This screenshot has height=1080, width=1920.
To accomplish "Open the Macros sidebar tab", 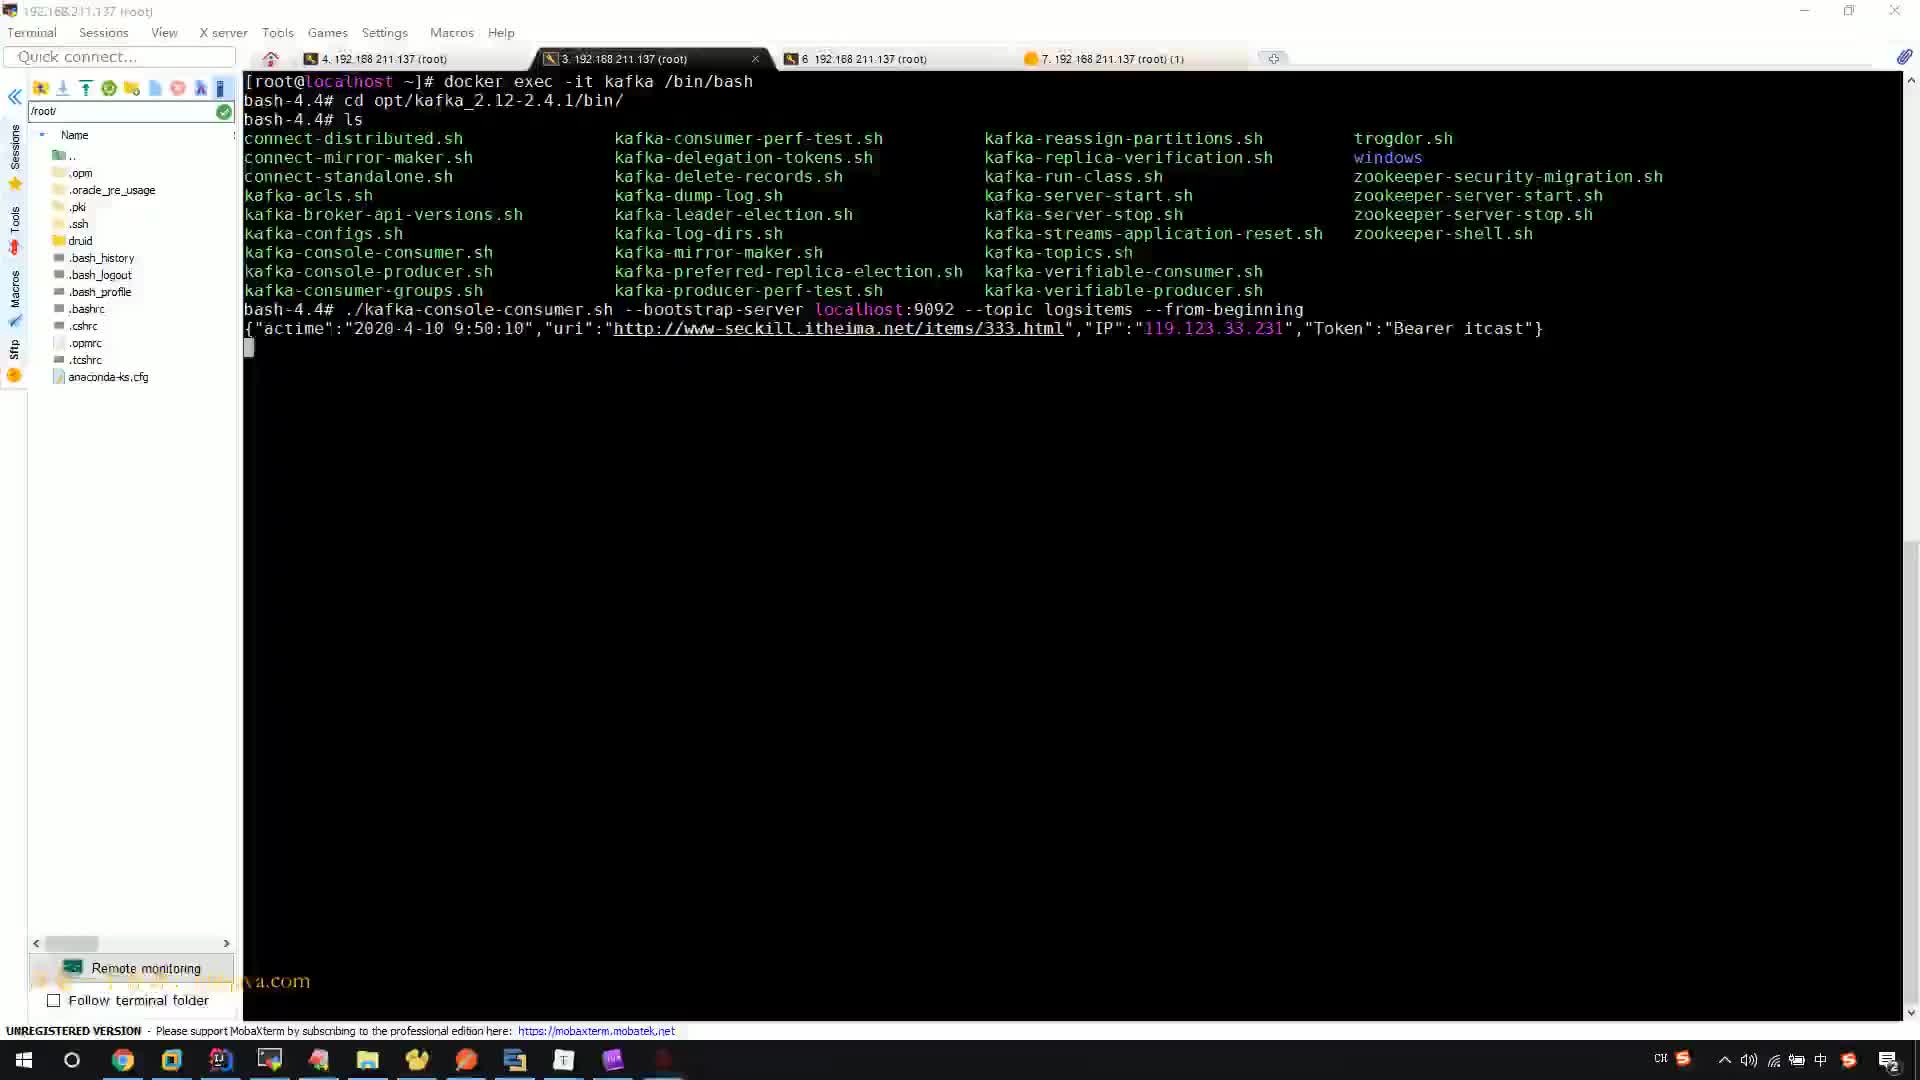I will pyautogui.click(x=15, y=289).
